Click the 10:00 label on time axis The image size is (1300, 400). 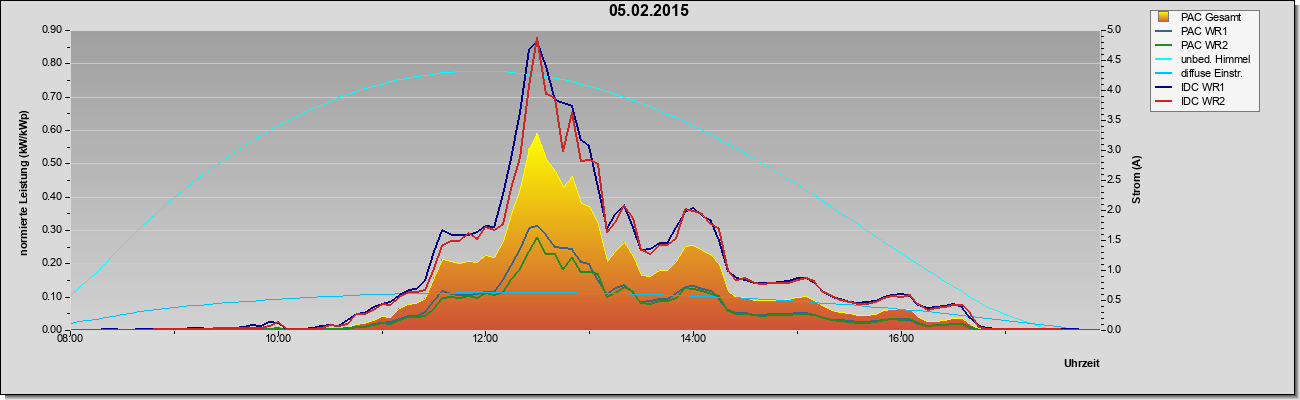[278, 340]
